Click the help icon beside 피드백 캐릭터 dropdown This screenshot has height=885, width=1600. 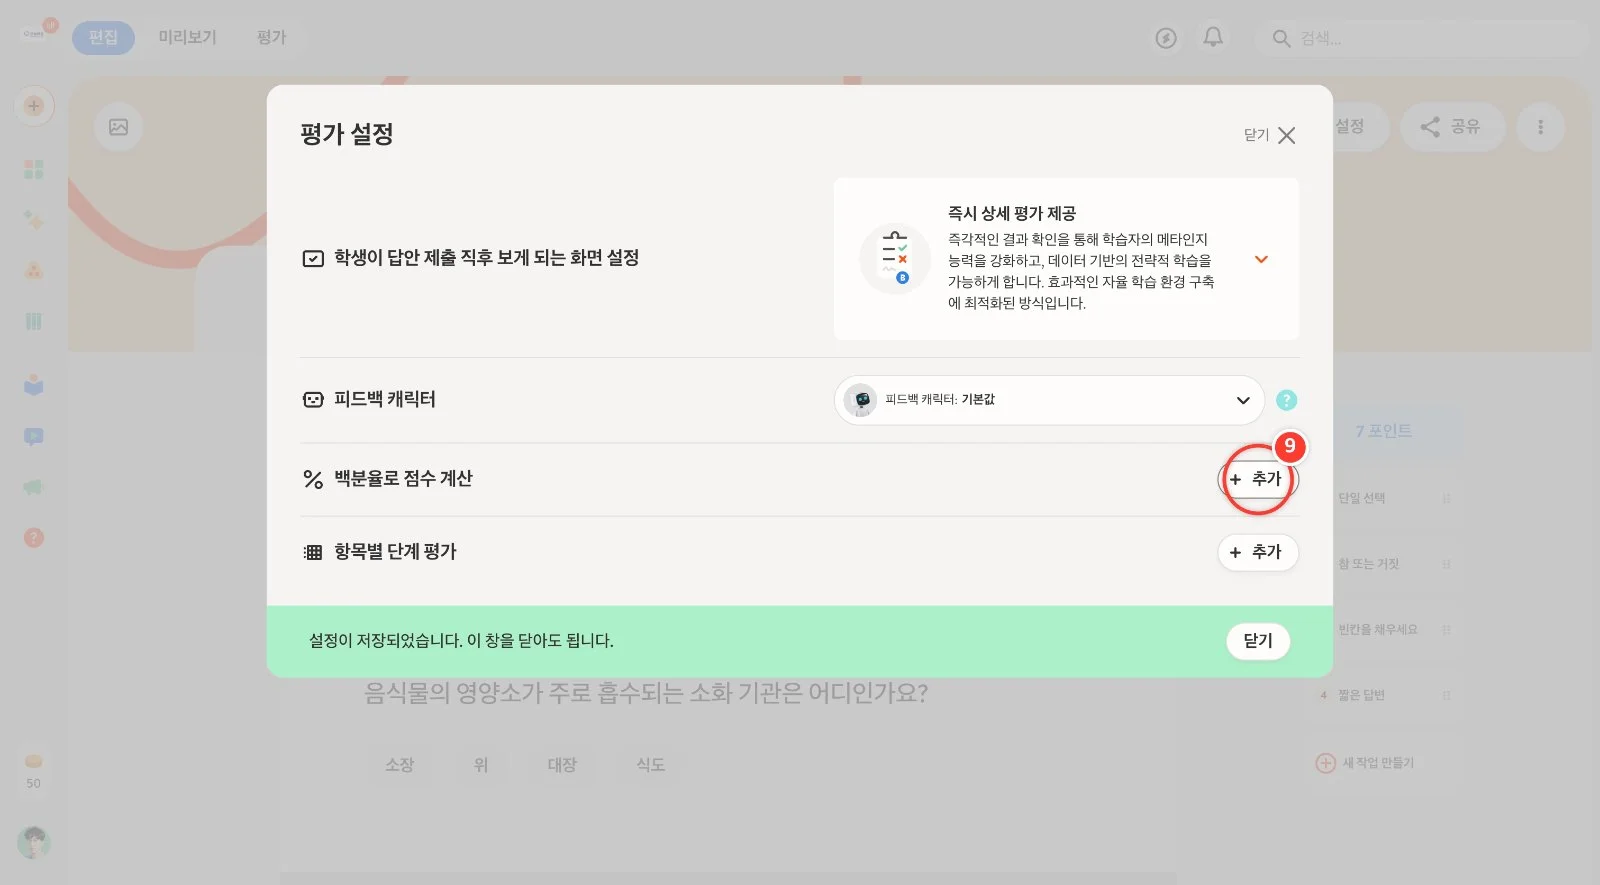click(x=1287, y=400)
